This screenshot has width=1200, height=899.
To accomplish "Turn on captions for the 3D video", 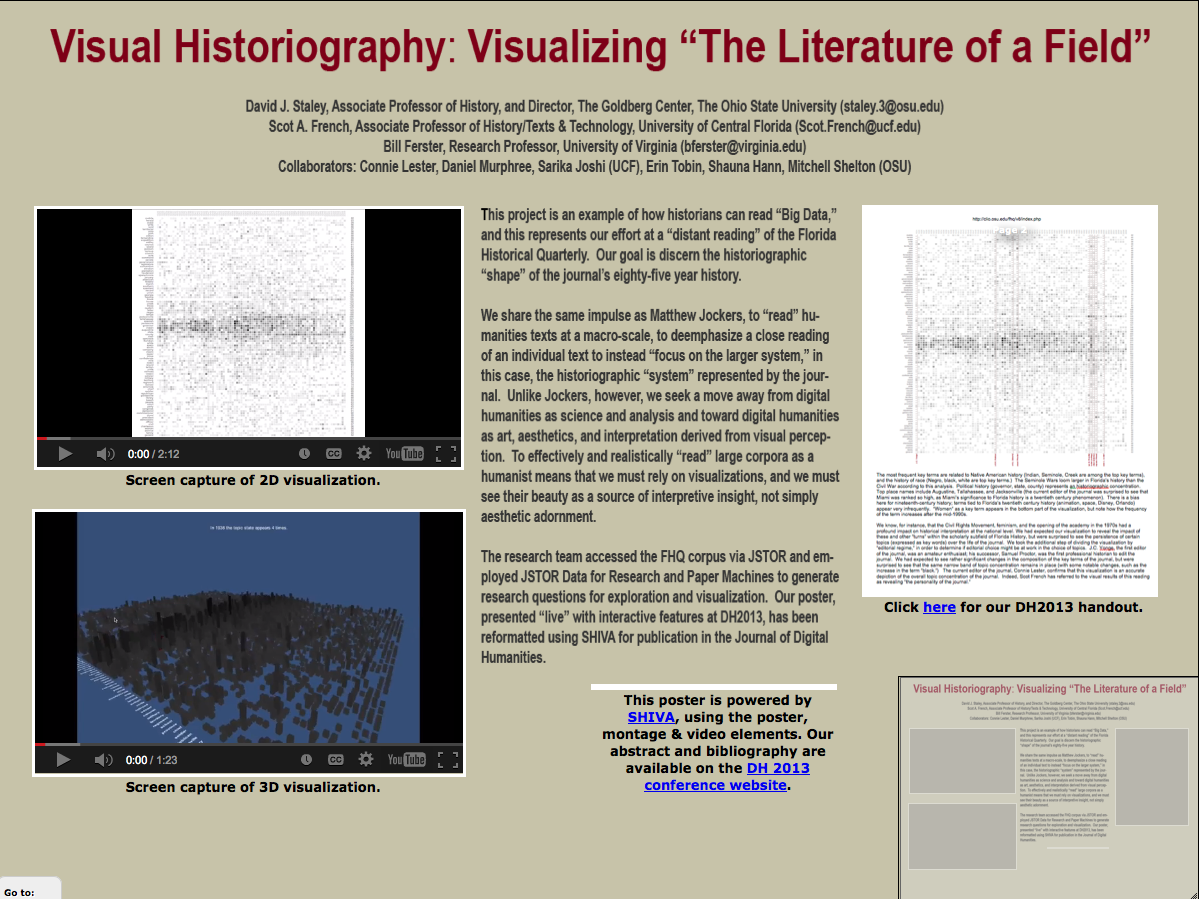I will pos(334,760).
